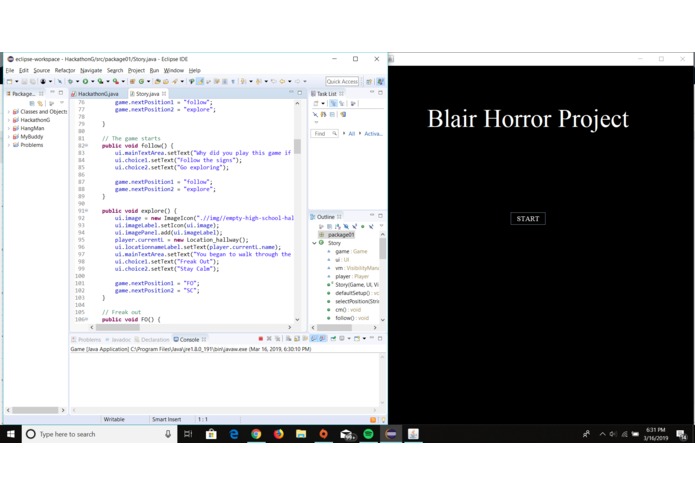Open the Source menu
This screenshot has width=695, height=494.
coord(42,70)
